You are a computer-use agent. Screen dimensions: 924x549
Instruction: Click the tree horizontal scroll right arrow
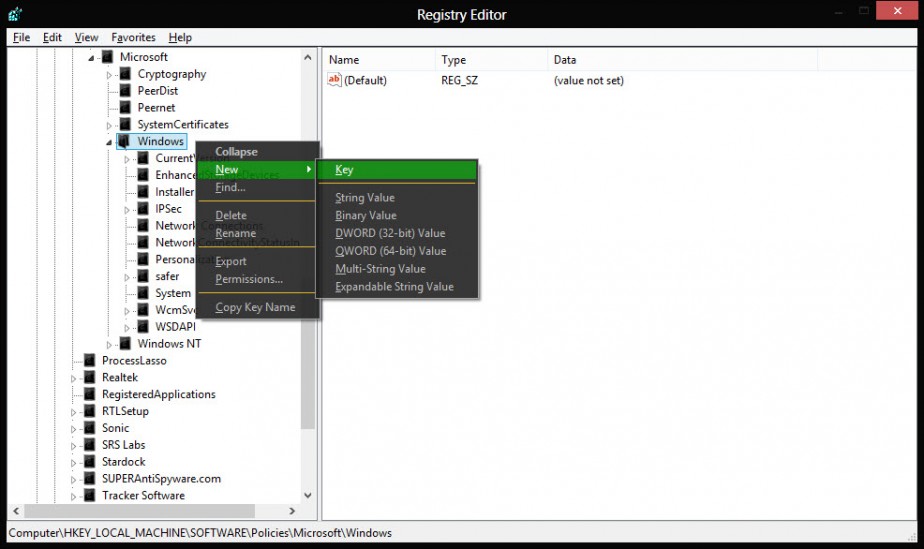coord(292,511)
